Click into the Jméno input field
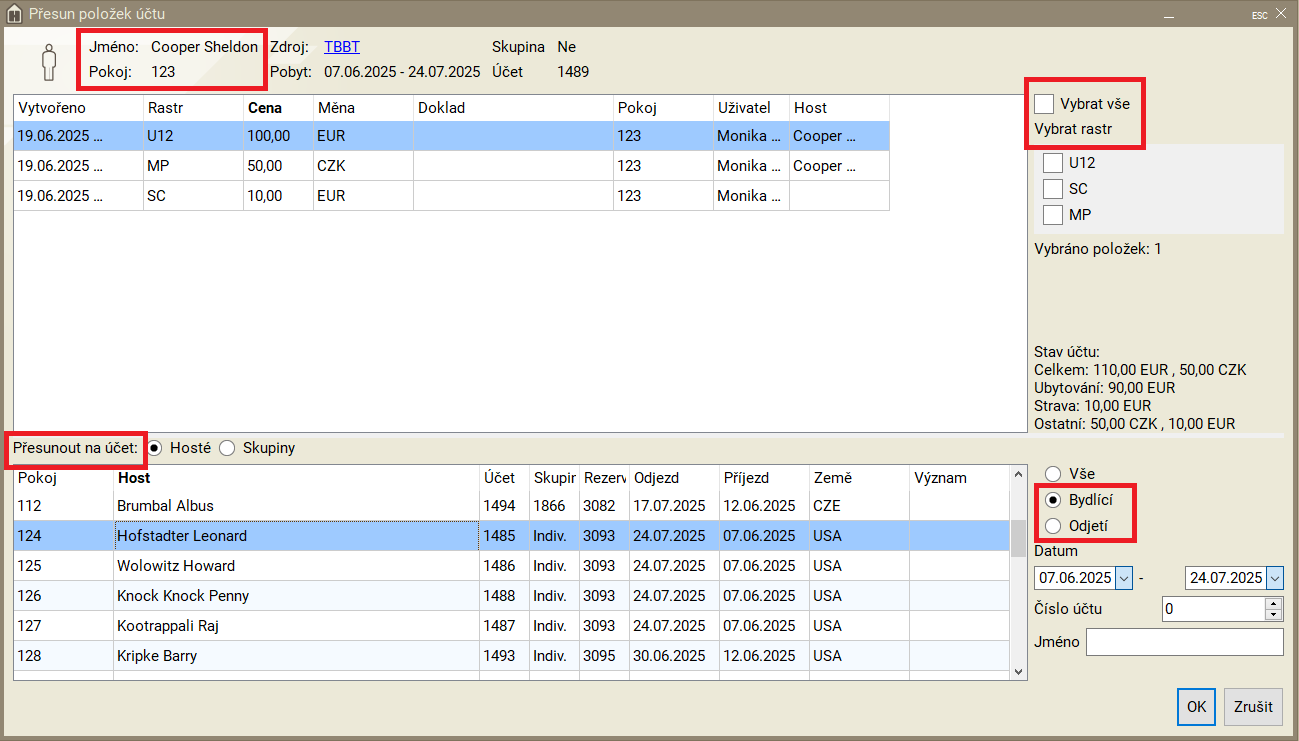Viewport: 1299px width, 741px height. [1184, 642]
